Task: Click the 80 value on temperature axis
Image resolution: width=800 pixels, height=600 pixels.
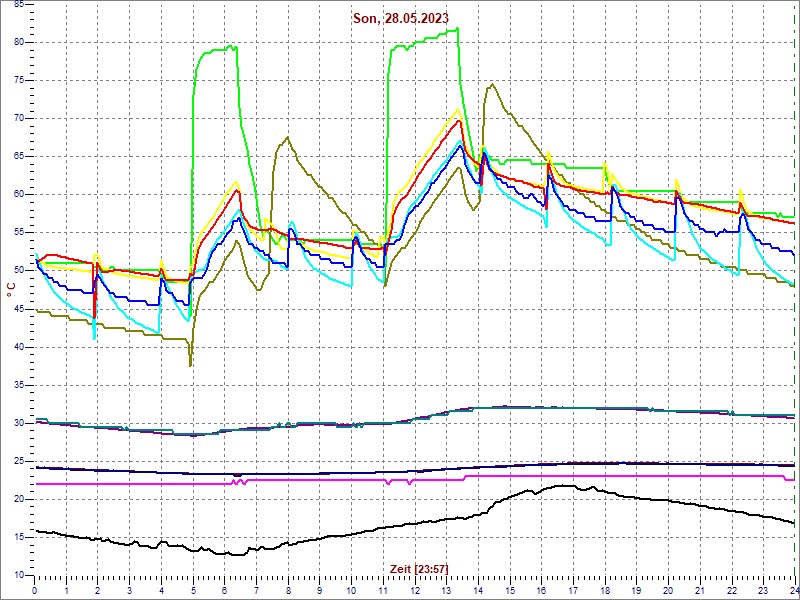Action: click(19, 42)
